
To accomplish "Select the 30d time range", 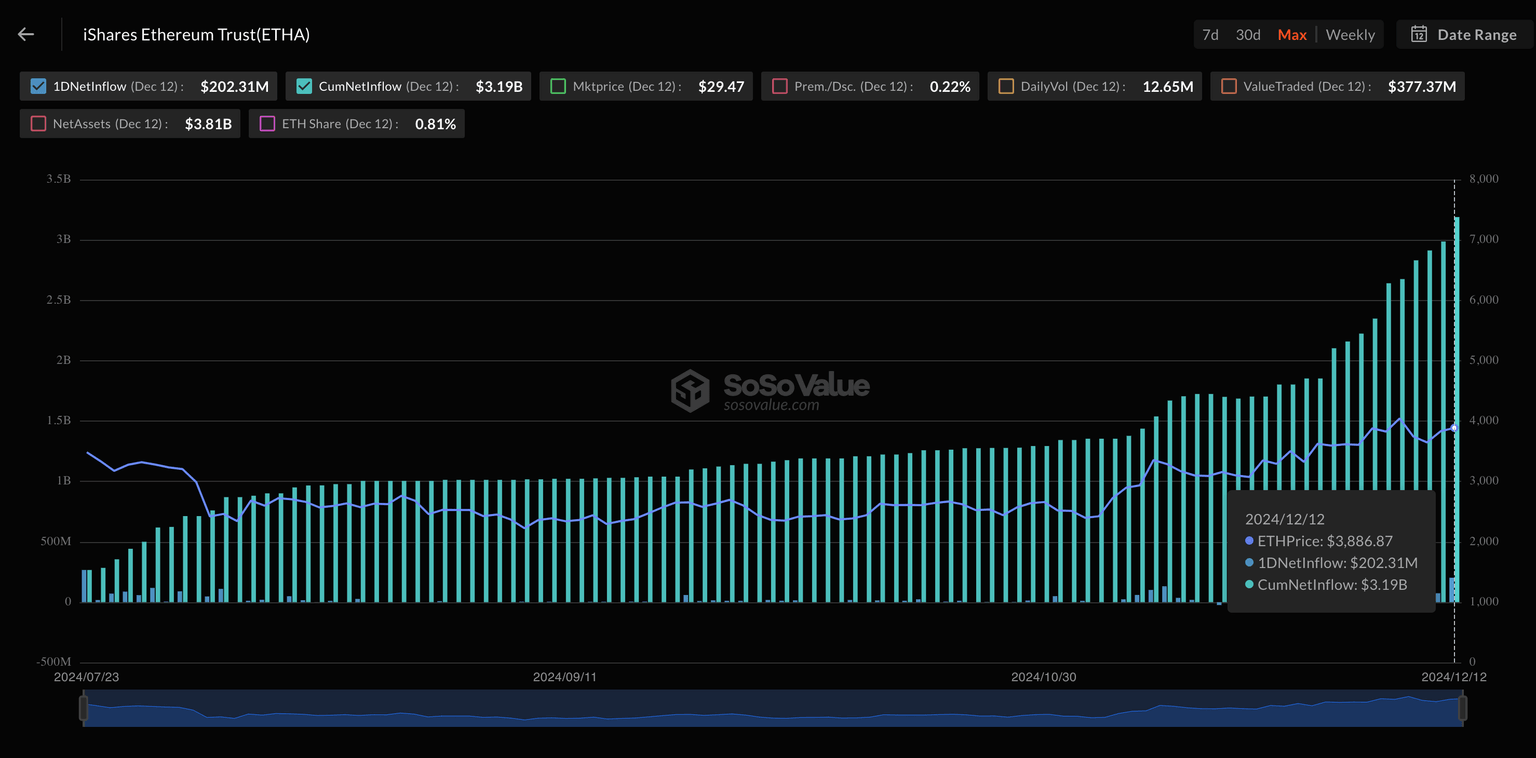I will [1248, 34].
